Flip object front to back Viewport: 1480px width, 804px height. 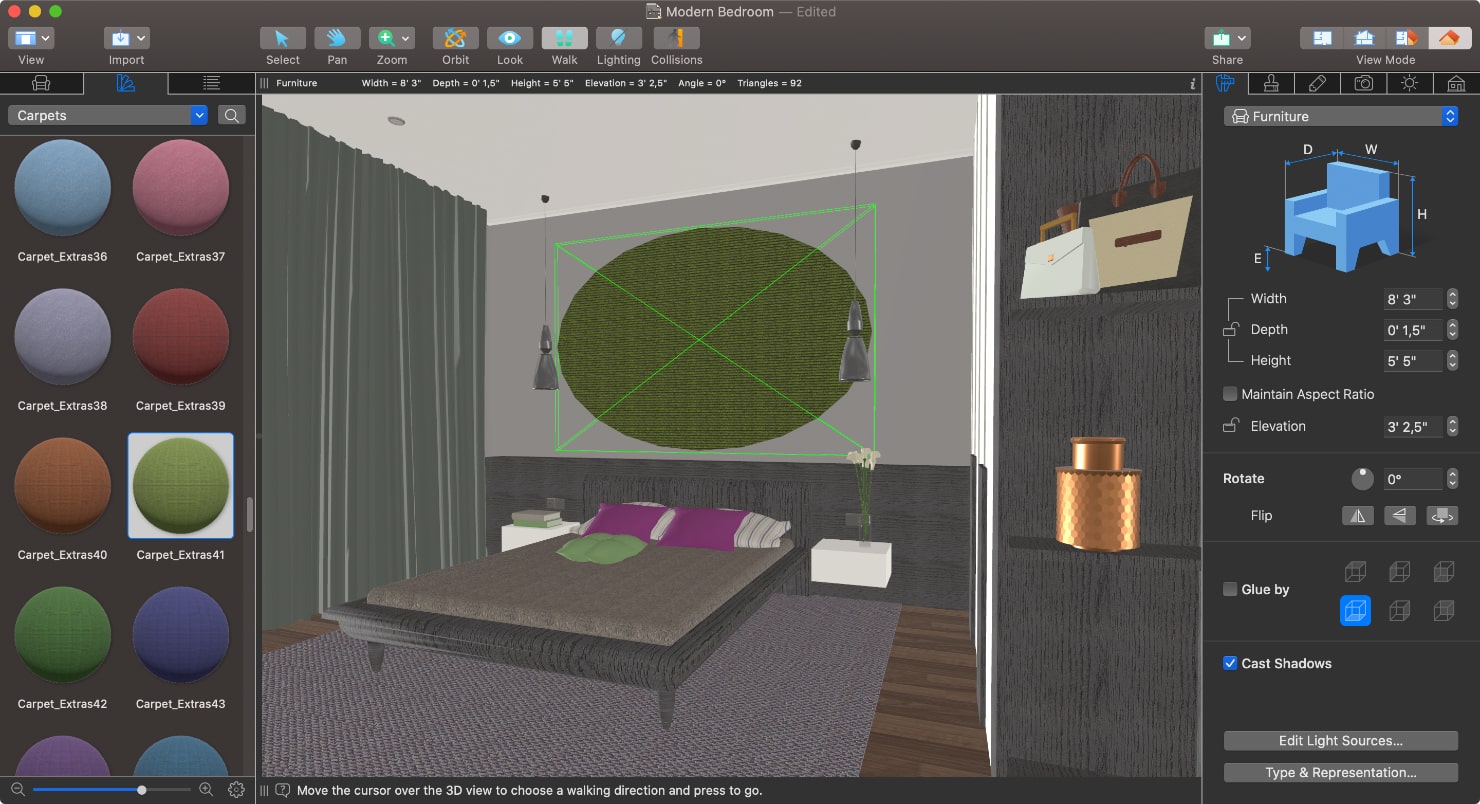(1441, 516)
